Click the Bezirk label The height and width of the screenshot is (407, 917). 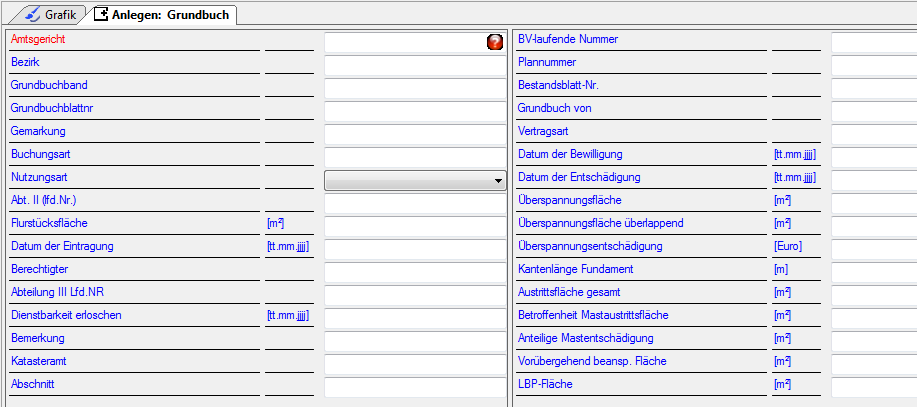click(x=25, y=62)
